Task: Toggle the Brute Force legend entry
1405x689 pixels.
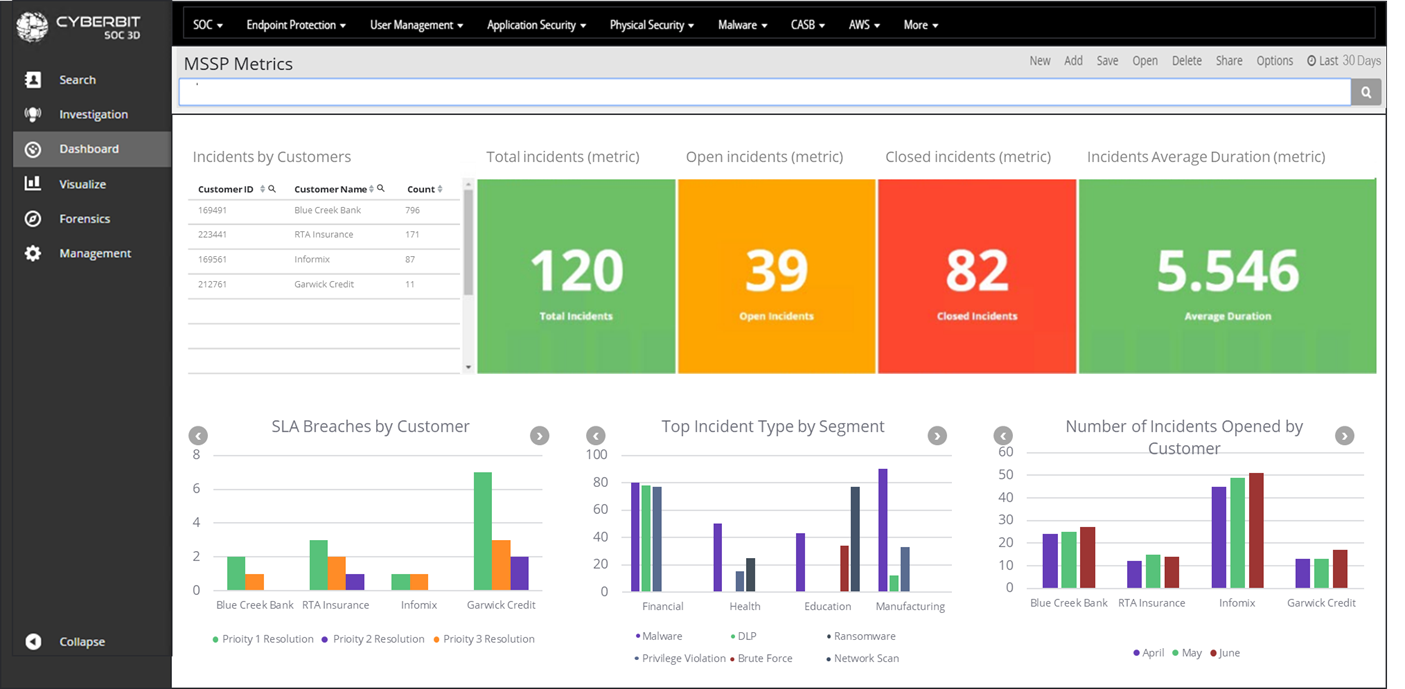Action: pos(761,658)
